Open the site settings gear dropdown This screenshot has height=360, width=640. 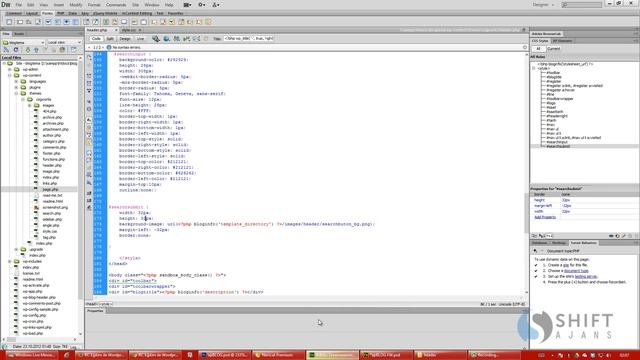[202, 5]
